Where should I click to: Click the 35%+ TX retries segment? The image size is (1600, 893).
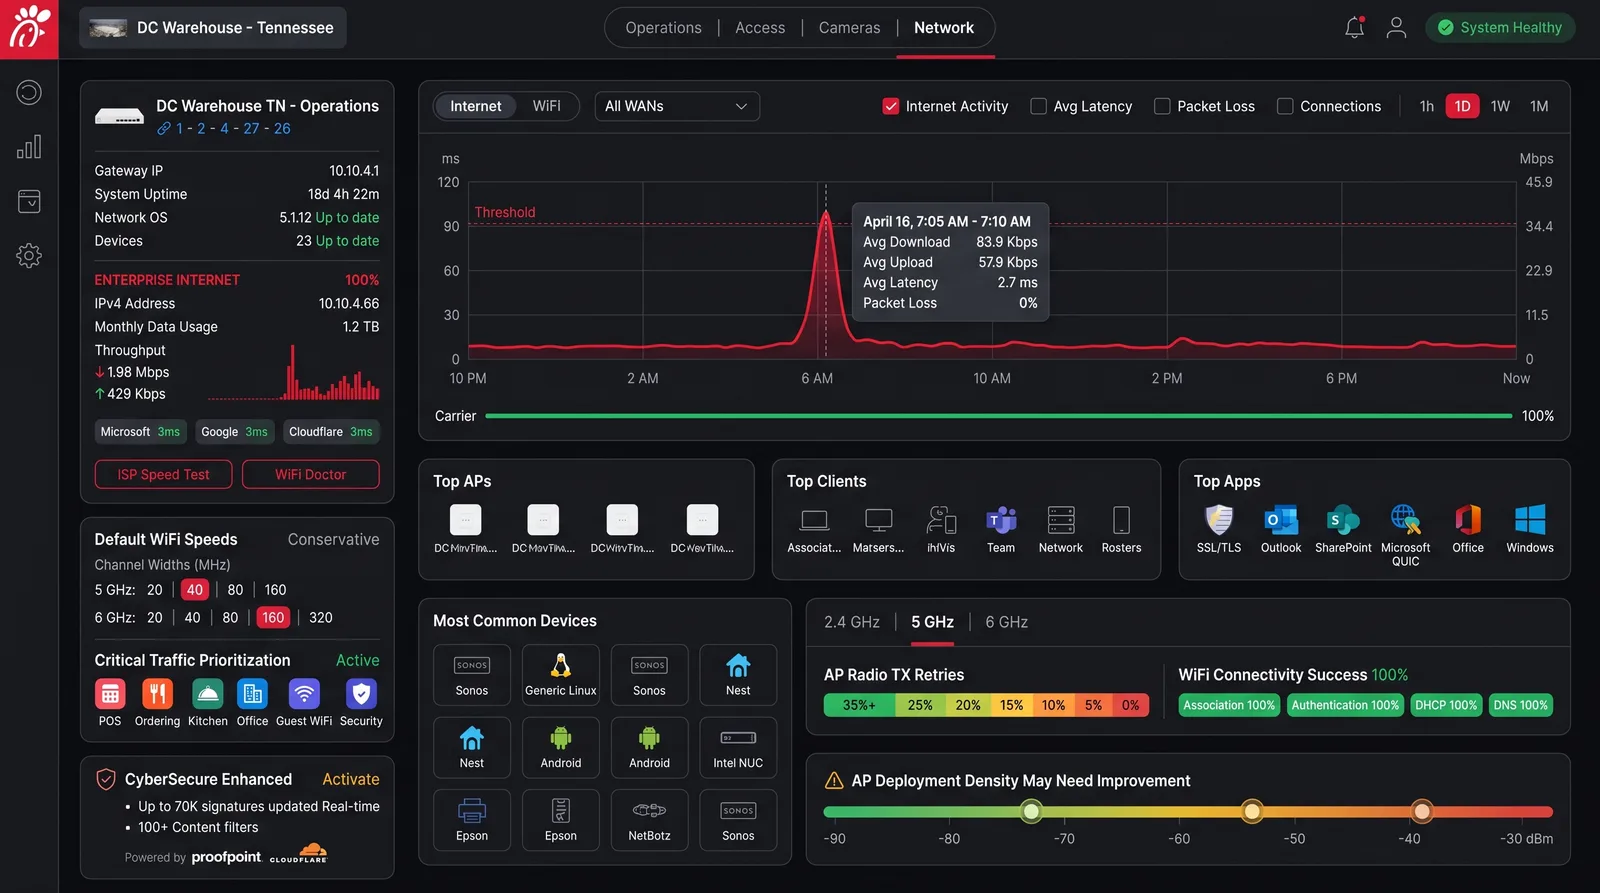(859, 705)
